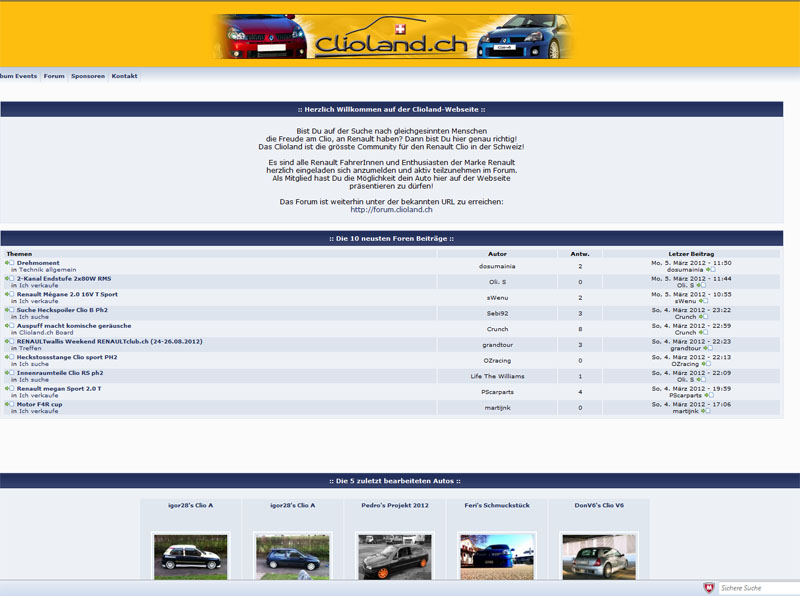Click the topic icon beside Drehmoment
This screenshot has width=800, height=596.
(x=10, y=263)
